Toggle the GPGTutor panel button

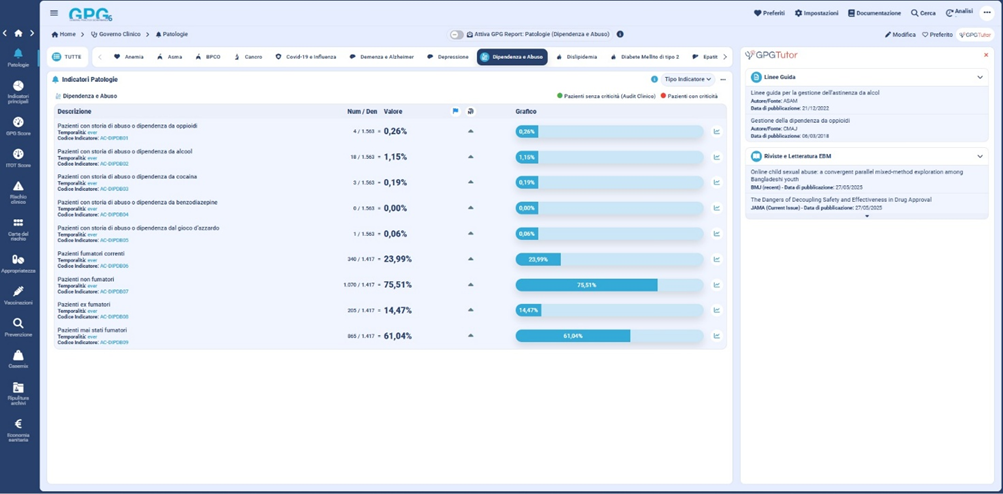(975, 34)
